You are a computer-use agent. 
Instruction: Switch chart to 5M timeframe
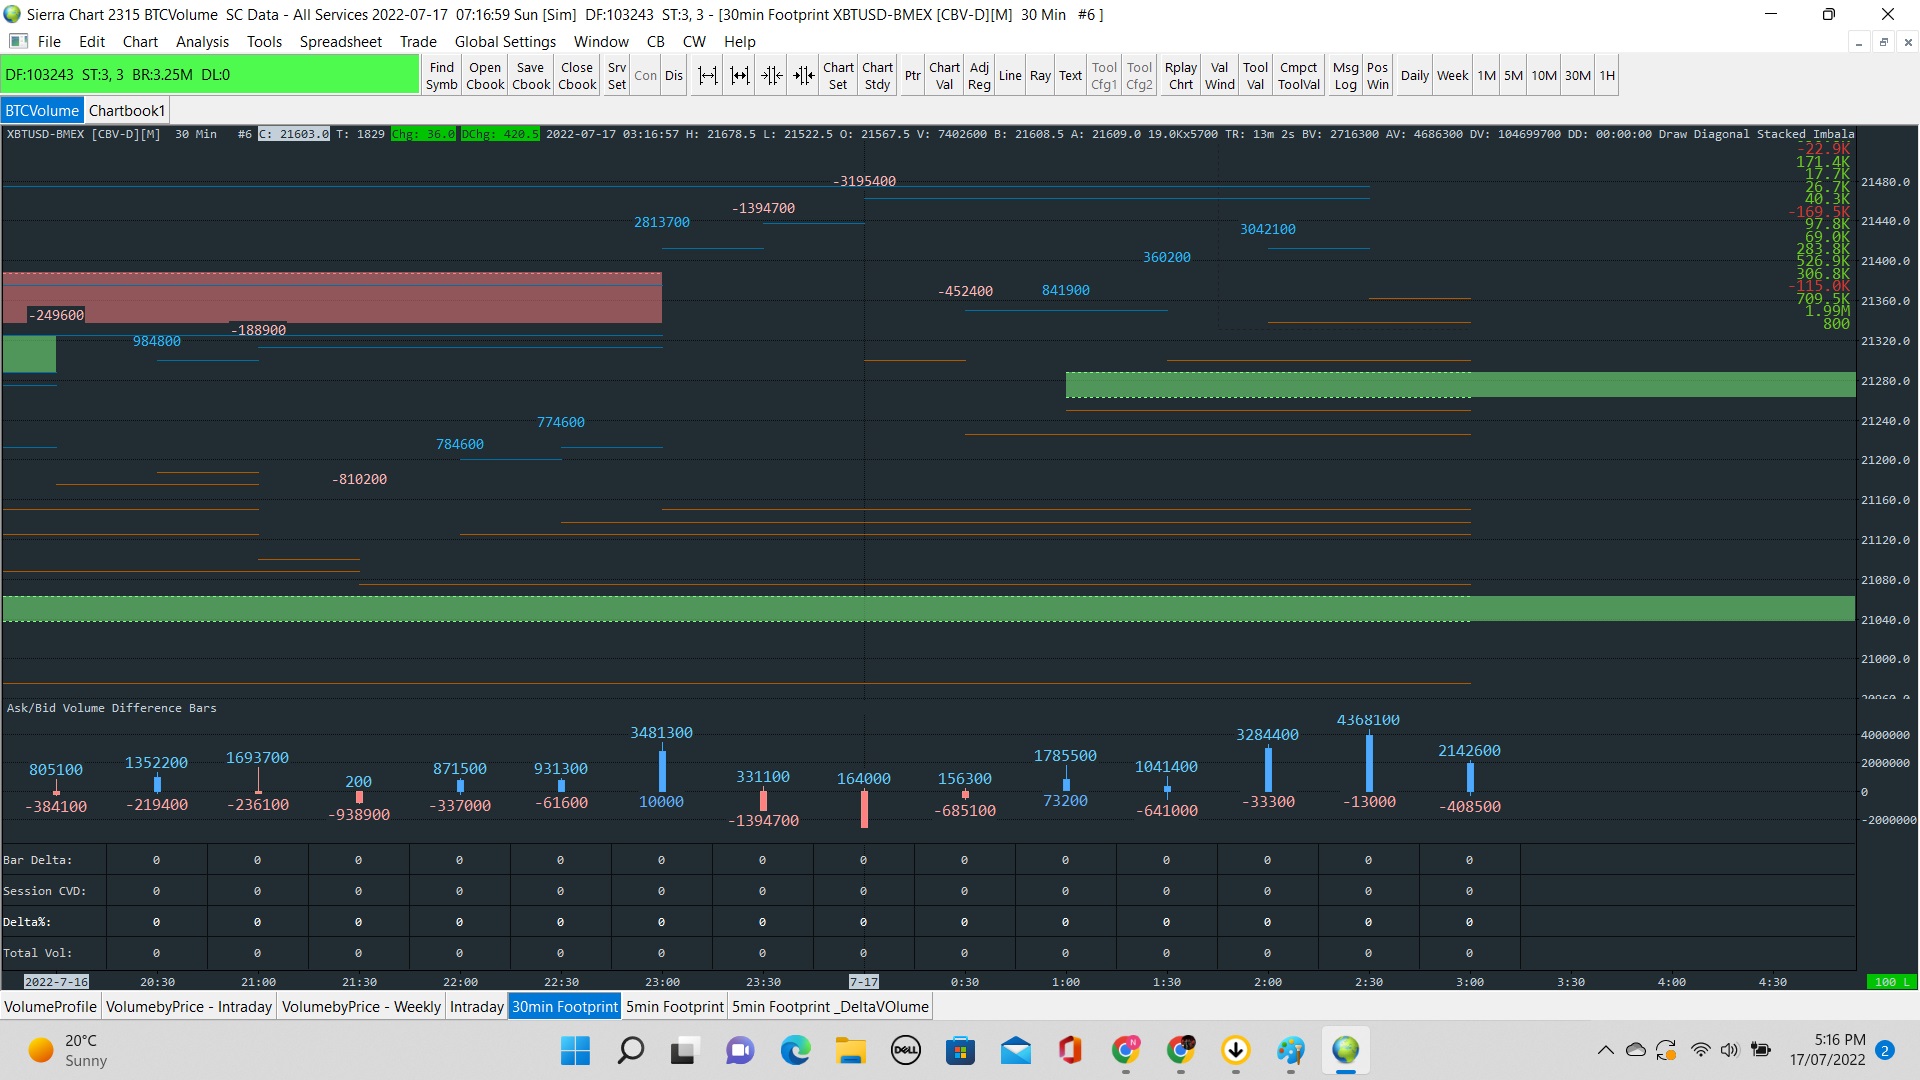tap(1513, 76)
